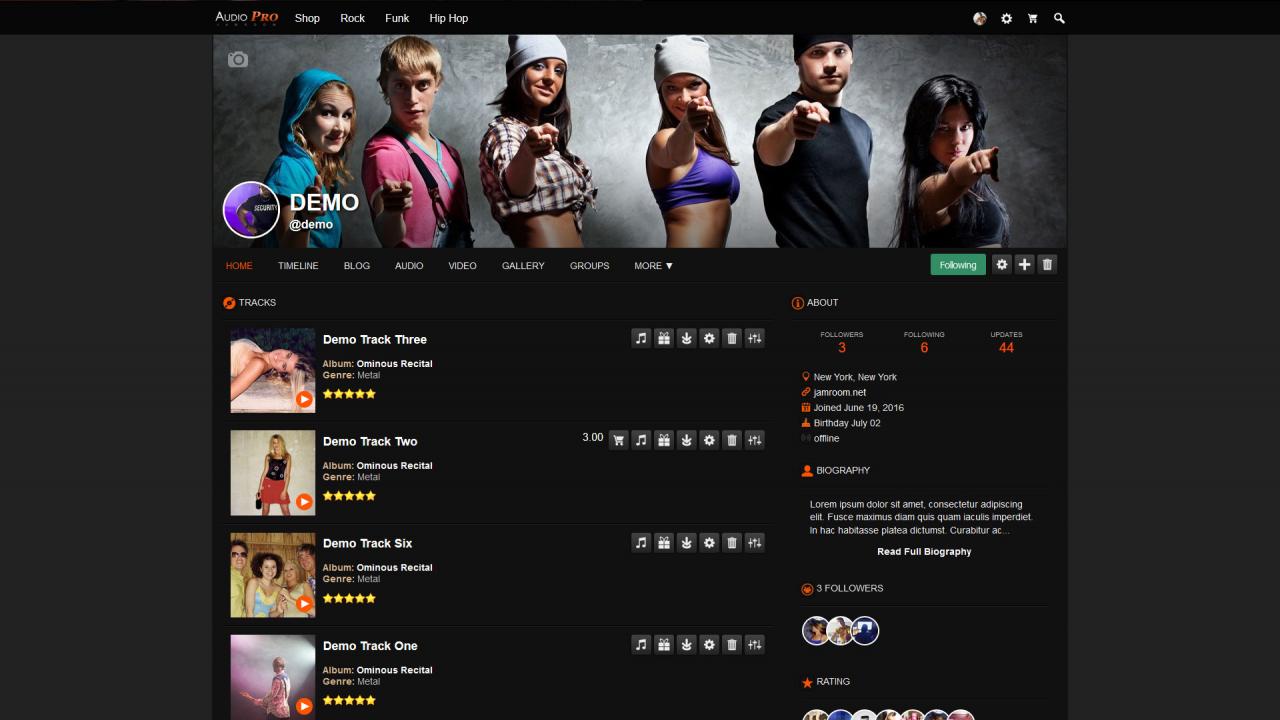Open the AUDIO tab
Screen dimensions: 1280x720
[409, 266]
